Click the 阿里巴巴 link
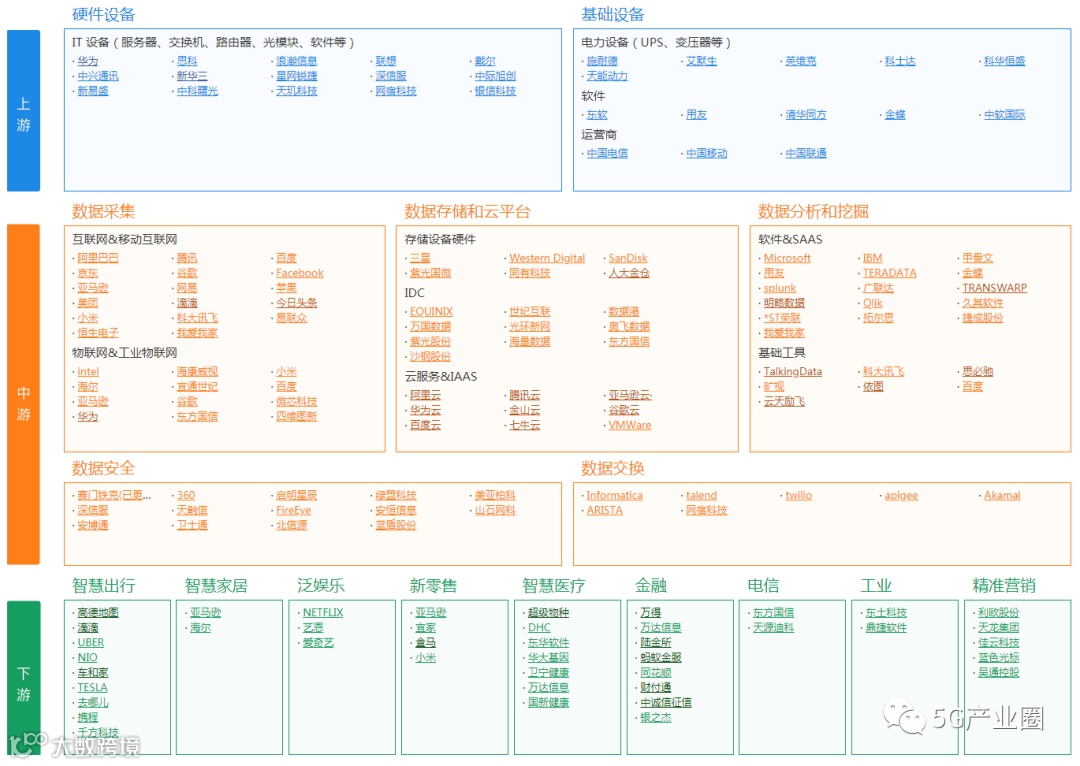This screenshot has height=766, width=1080. (98, 258)
